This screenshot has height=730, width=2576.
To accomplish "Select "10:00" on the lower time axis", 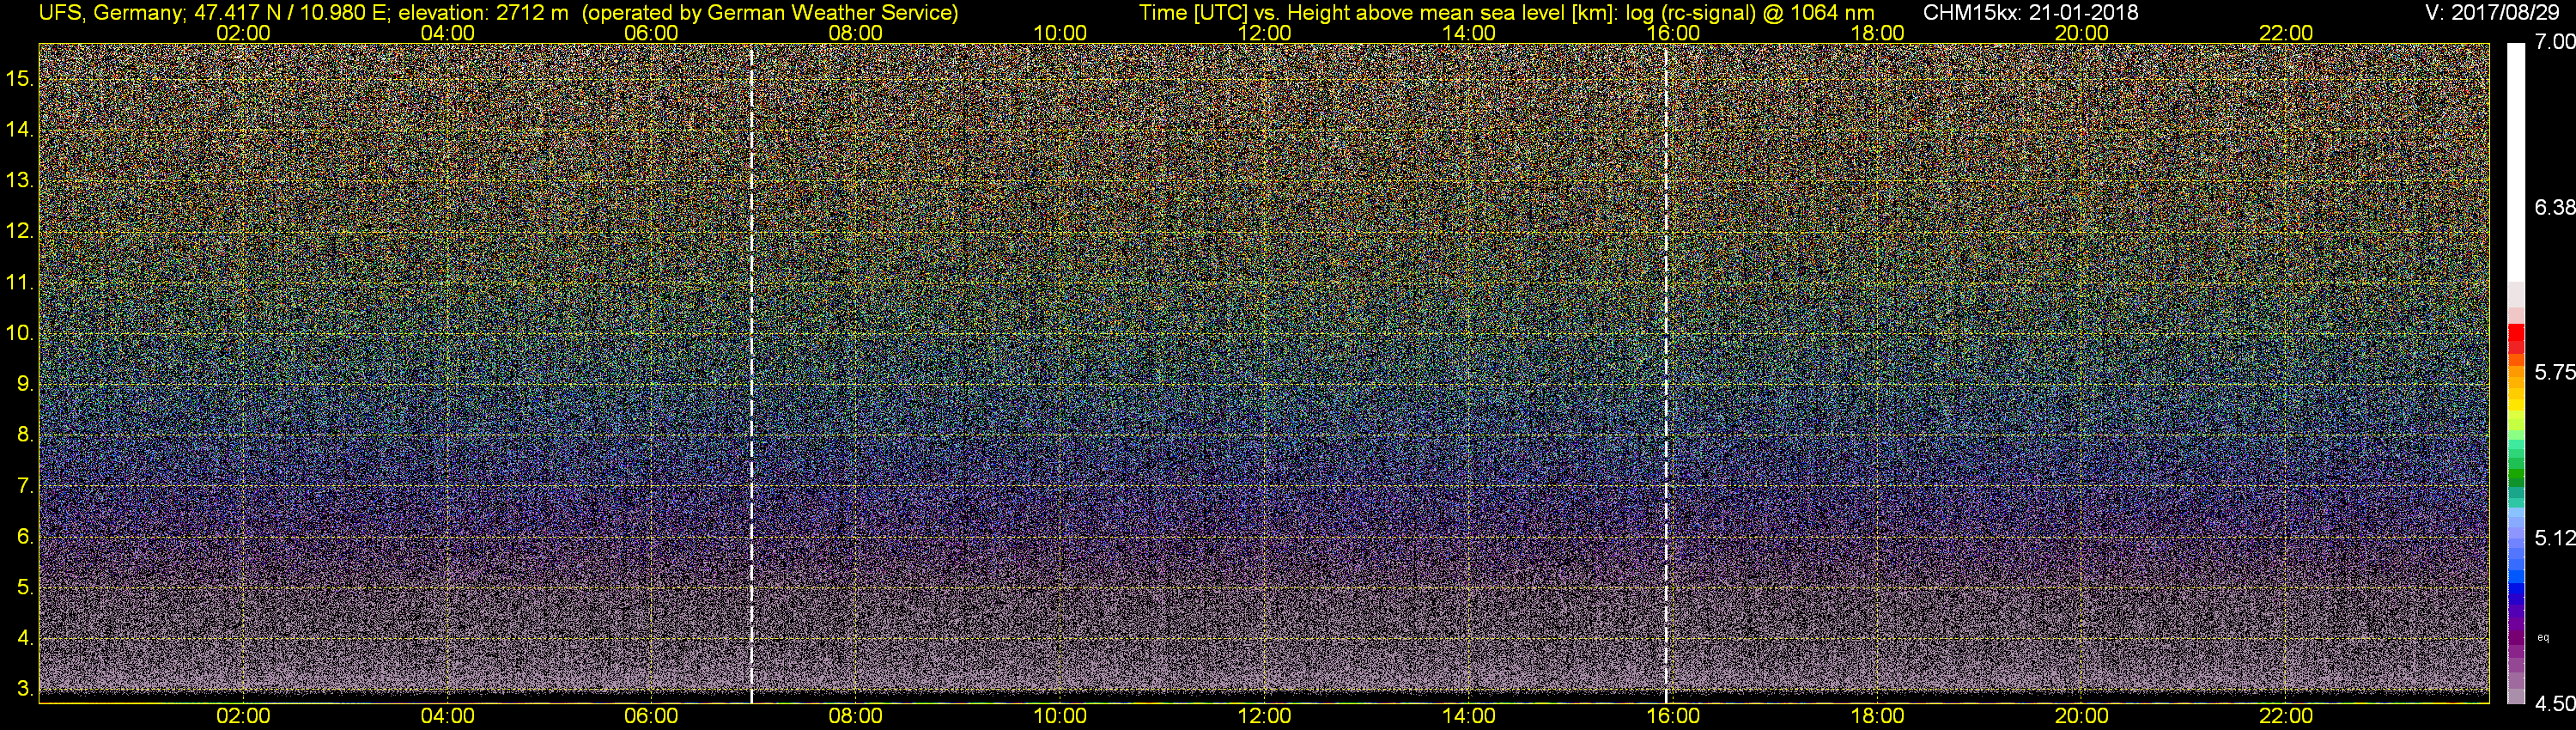I will tap(1060, 716).
